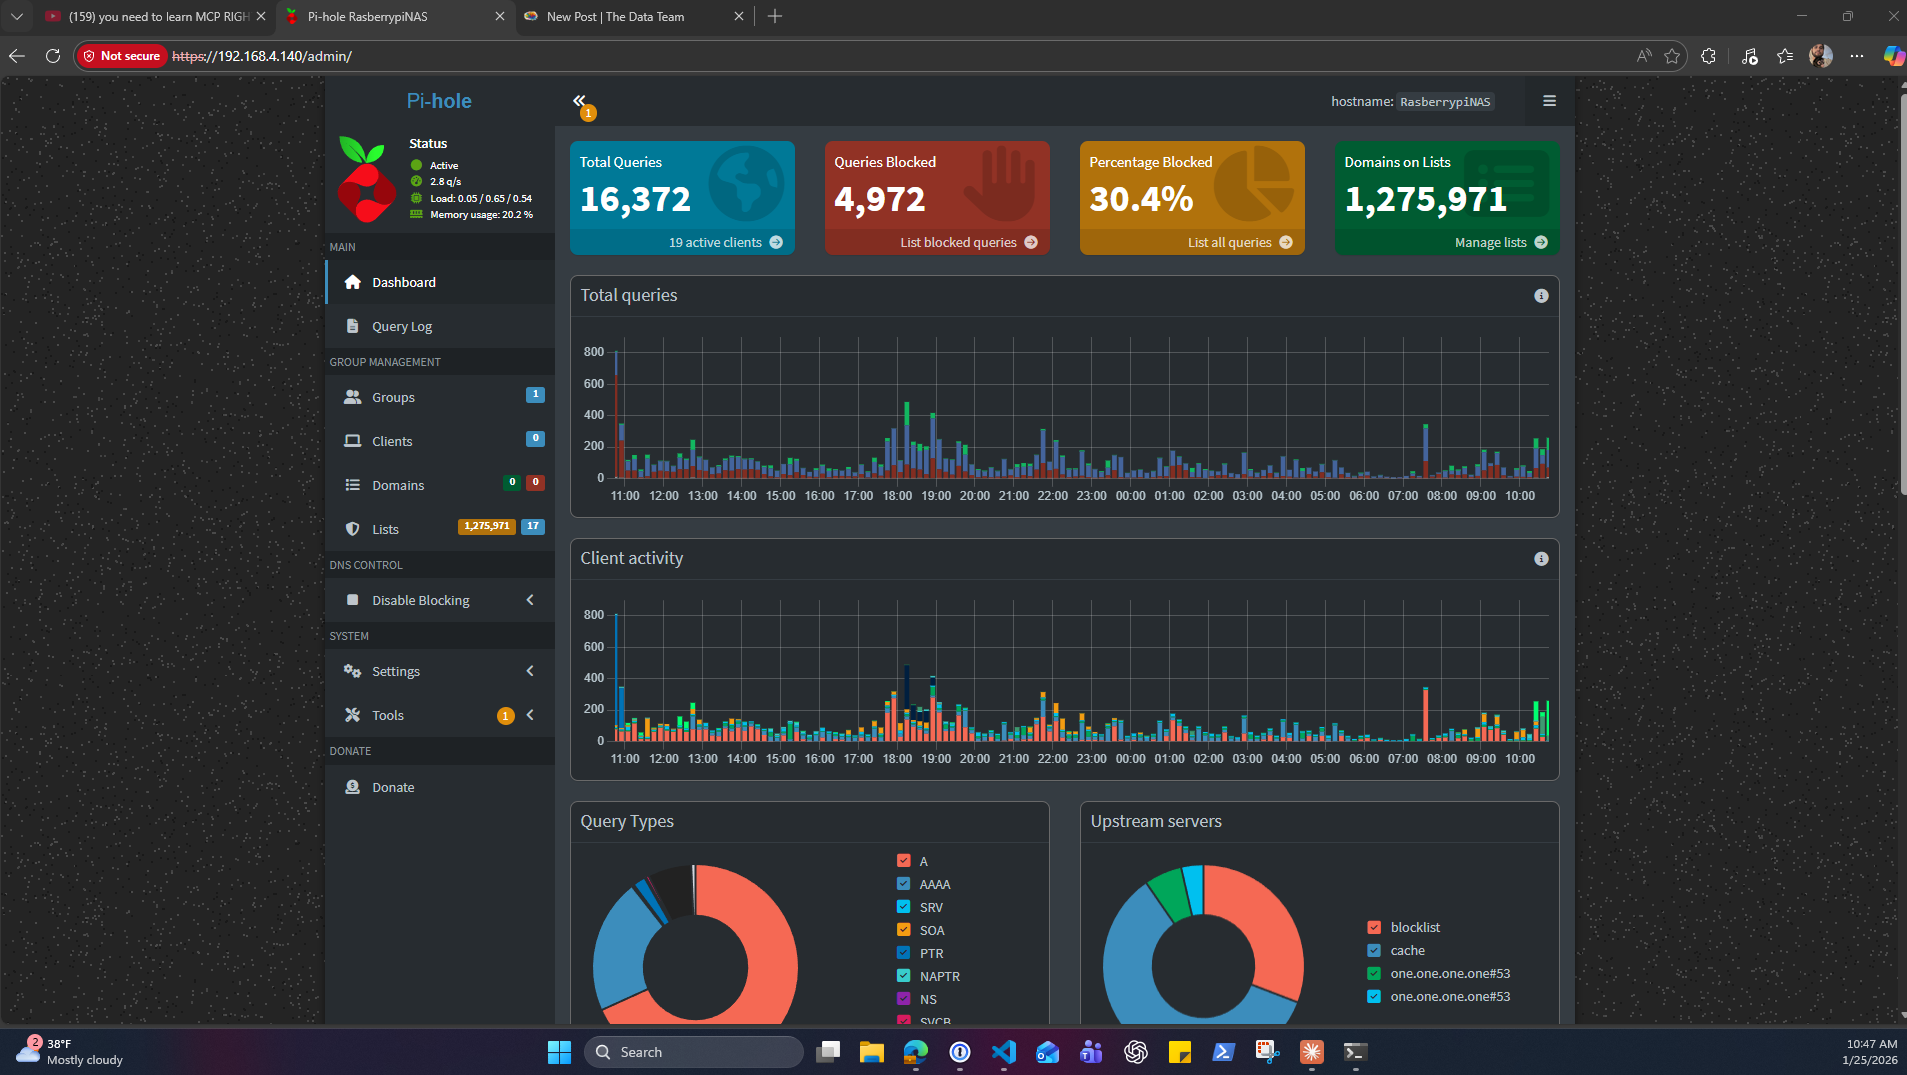Image resolution: width=1907 pixels, height=1075 pixels.
Task: Open Visual Studio Code from taskbar
Action: pyautogui.click(x=1003, y=1052)
